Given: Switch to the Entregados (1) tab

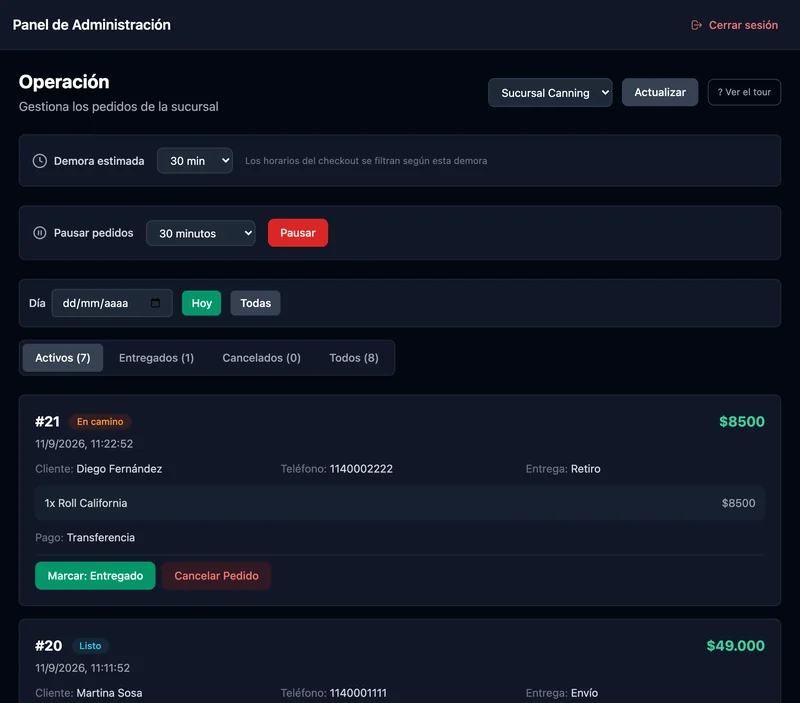Looking at the screenshot, I should [156, 358].
